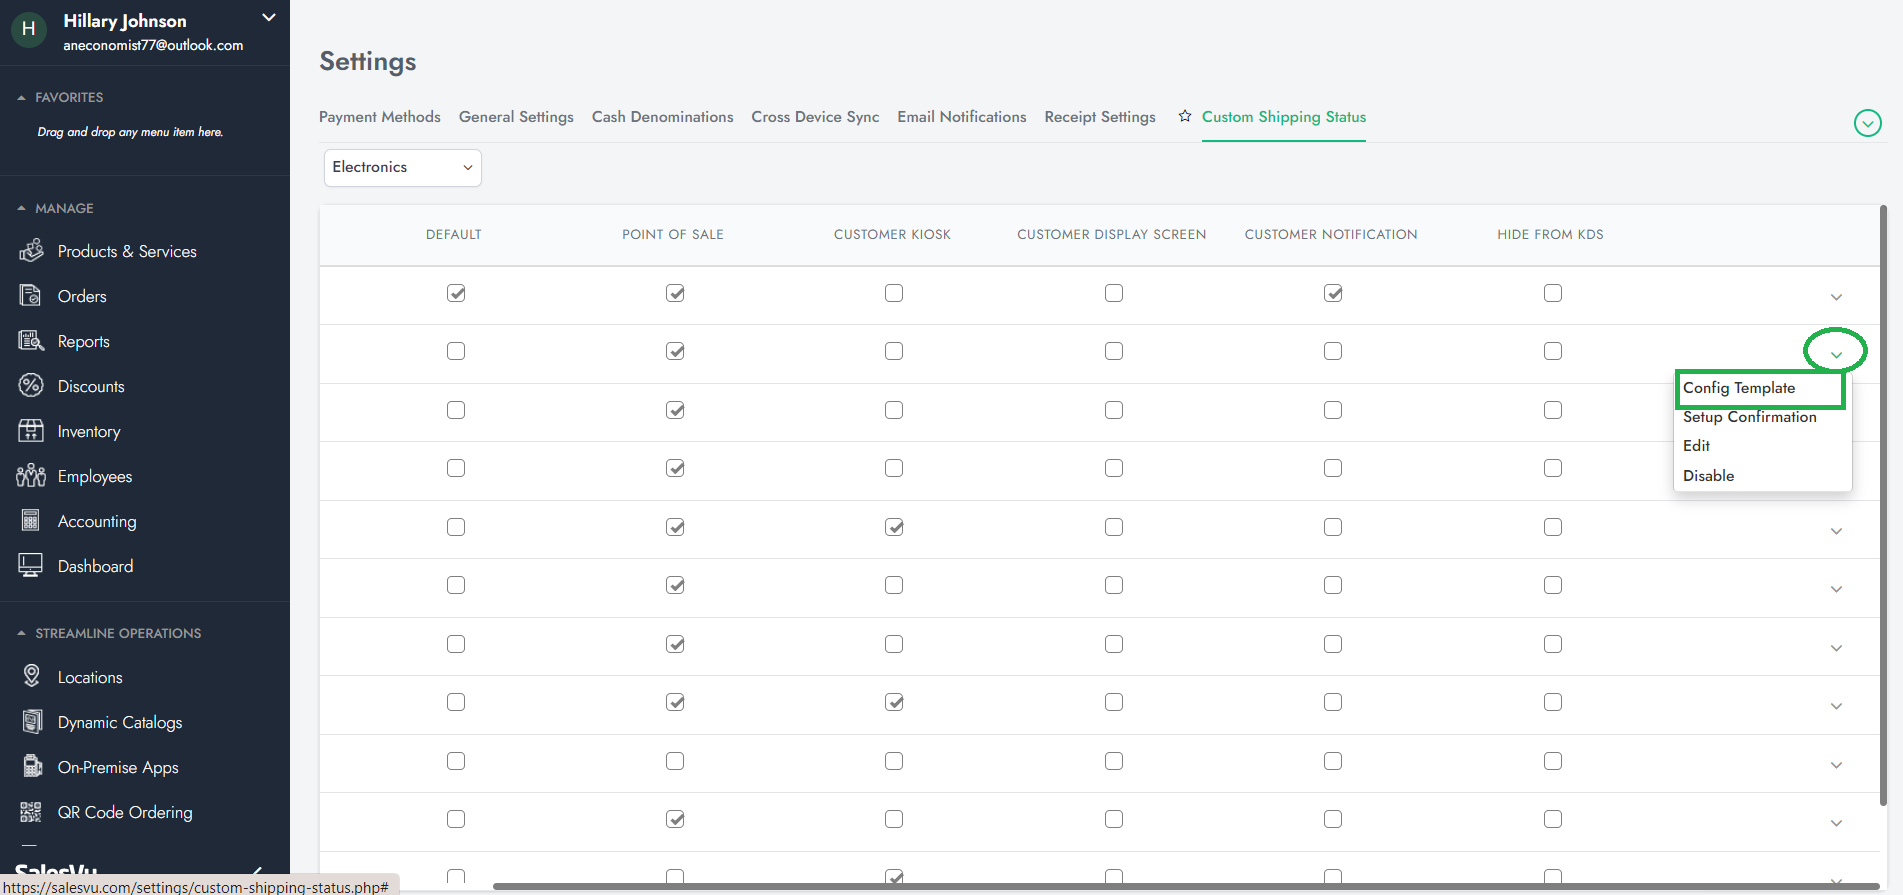
Task: Collapse the Favorites sidebar section
Action: pyautogui.click(x=21, y=98)
